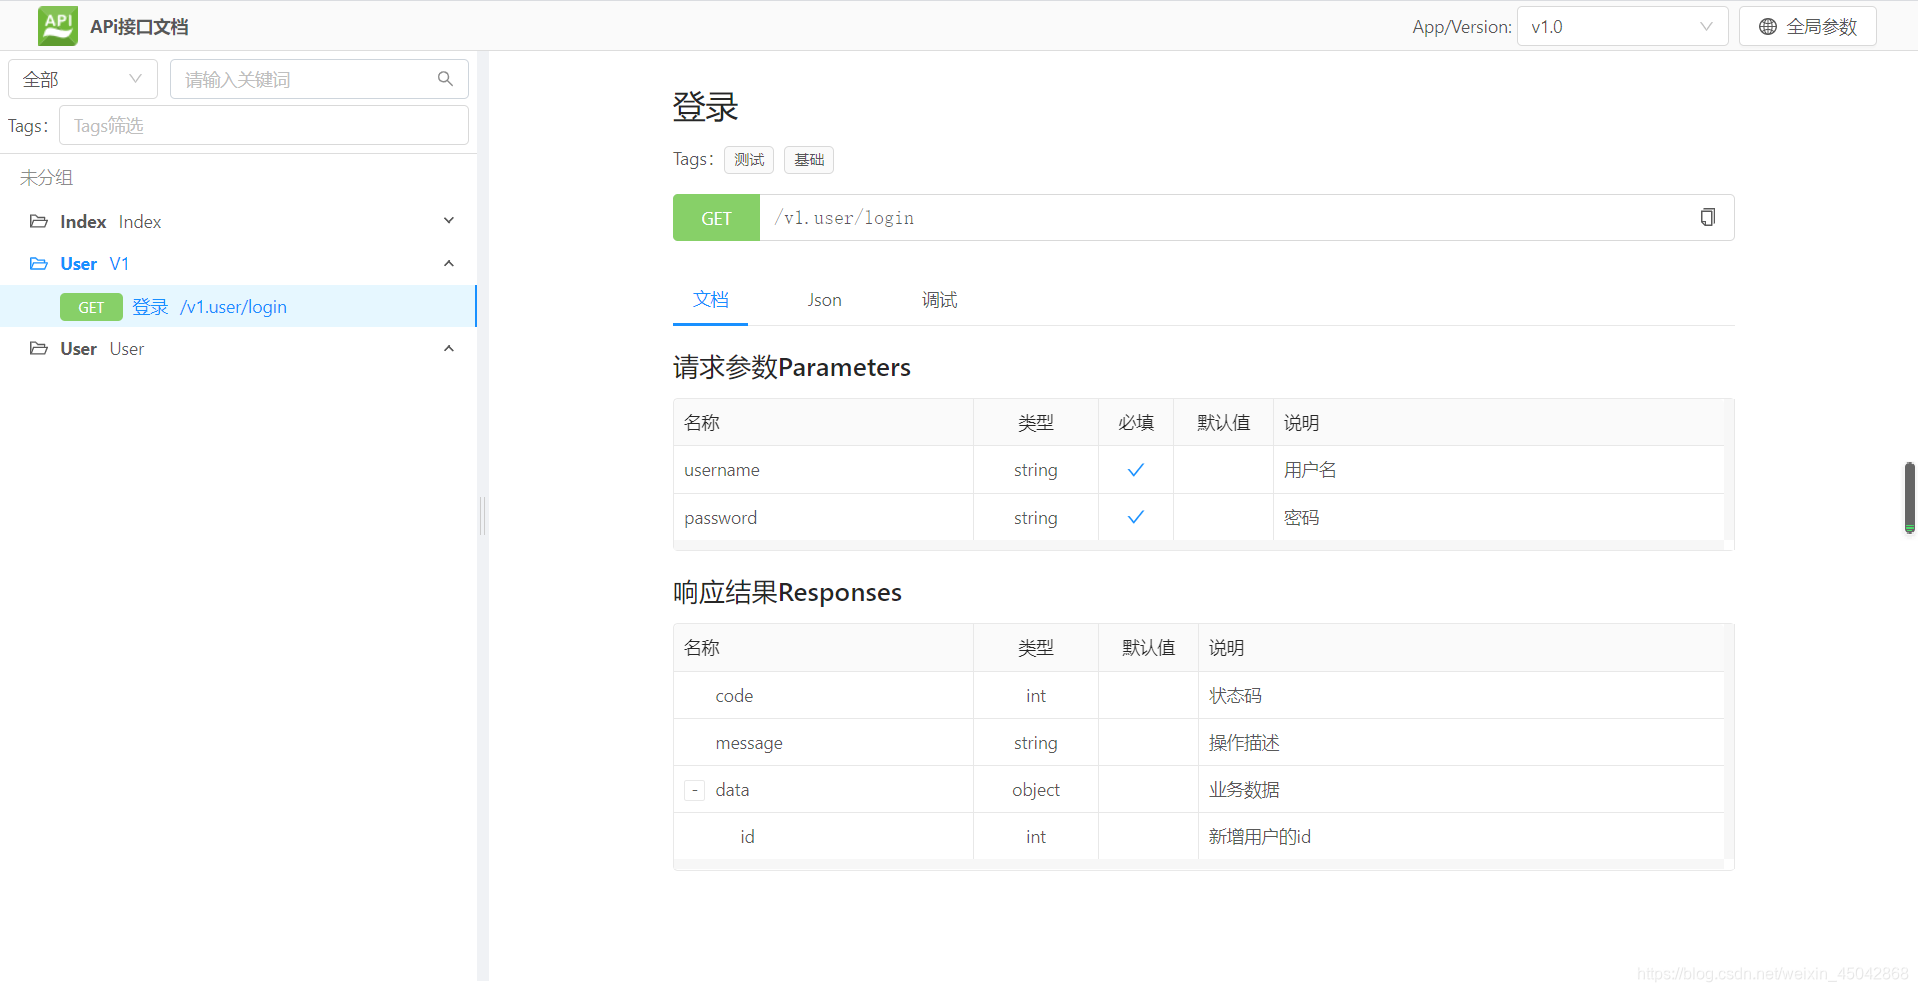This screenshot has height=992, width=1918.
Task: Collapse the User User group chevron
Action: tap(449, 349)
